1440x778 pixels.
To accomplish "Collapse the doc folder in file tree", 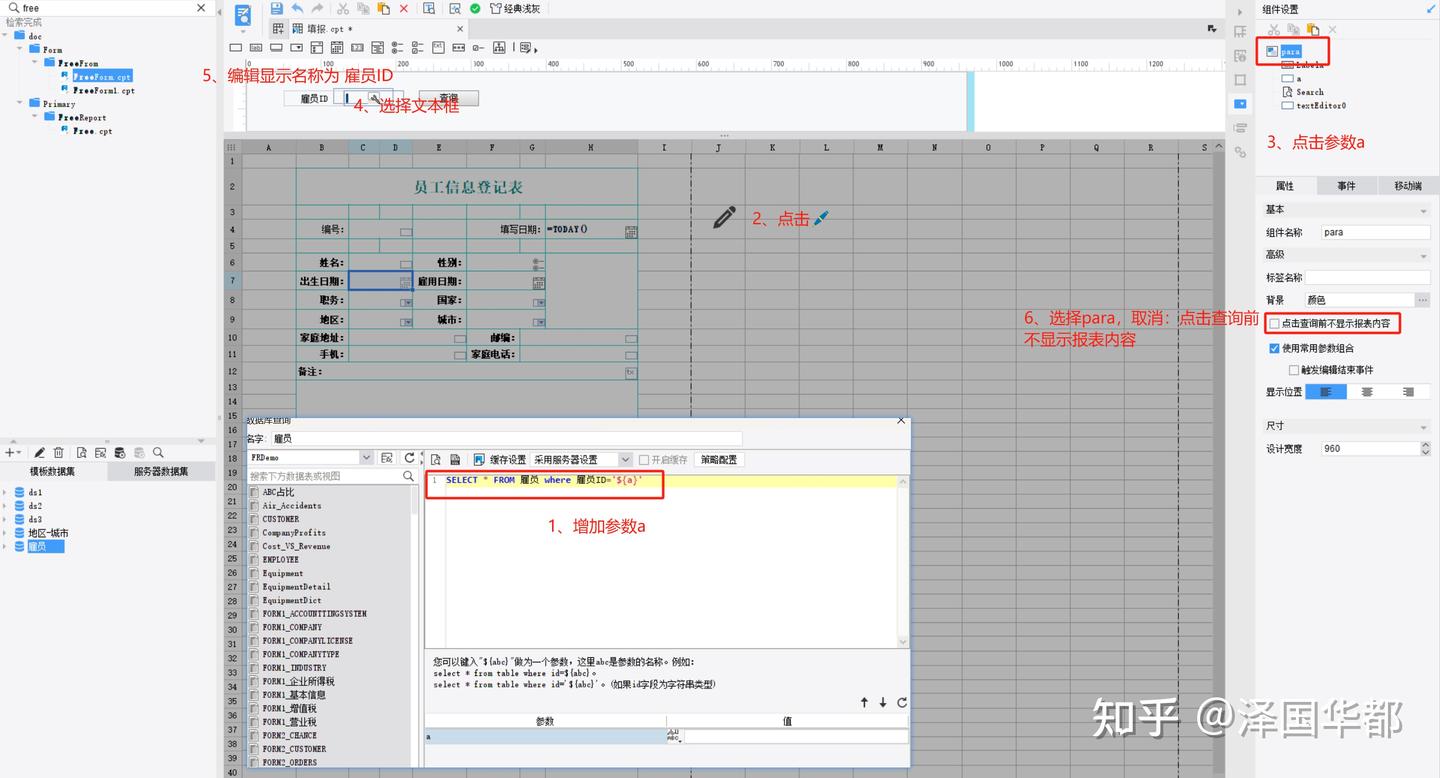I will pos(6,36).
